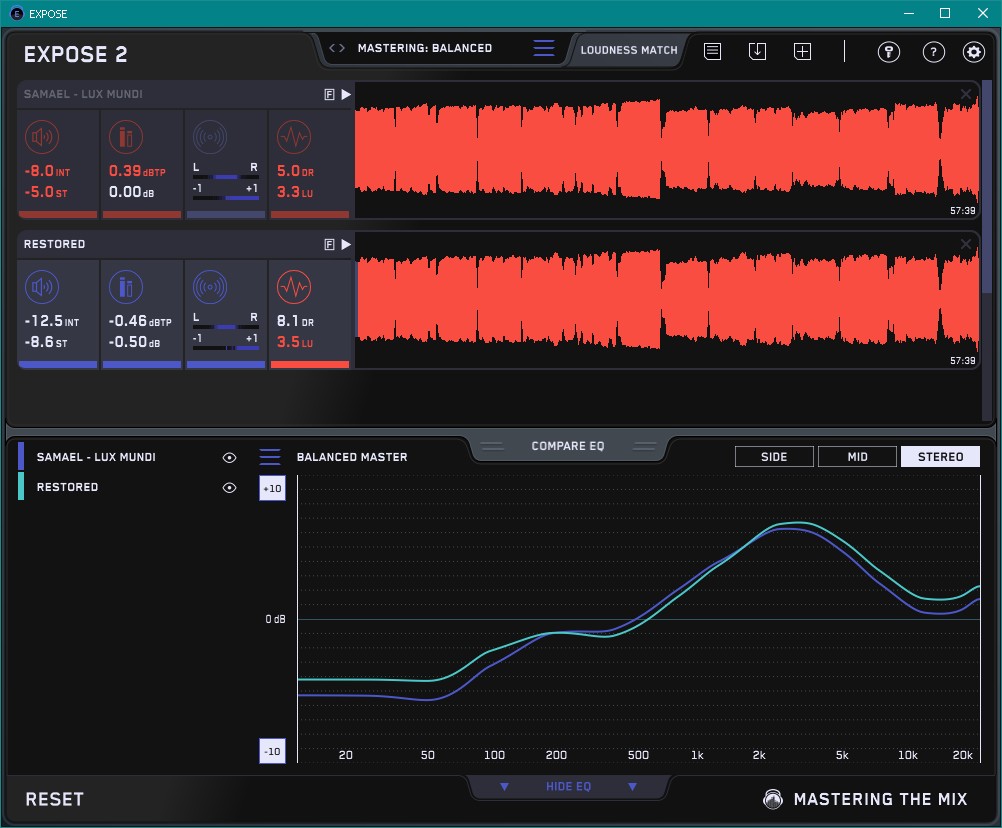Click the stereo field icon for Restored track
The width and height of the screenshot is (1002, 828).
[210, 288]
